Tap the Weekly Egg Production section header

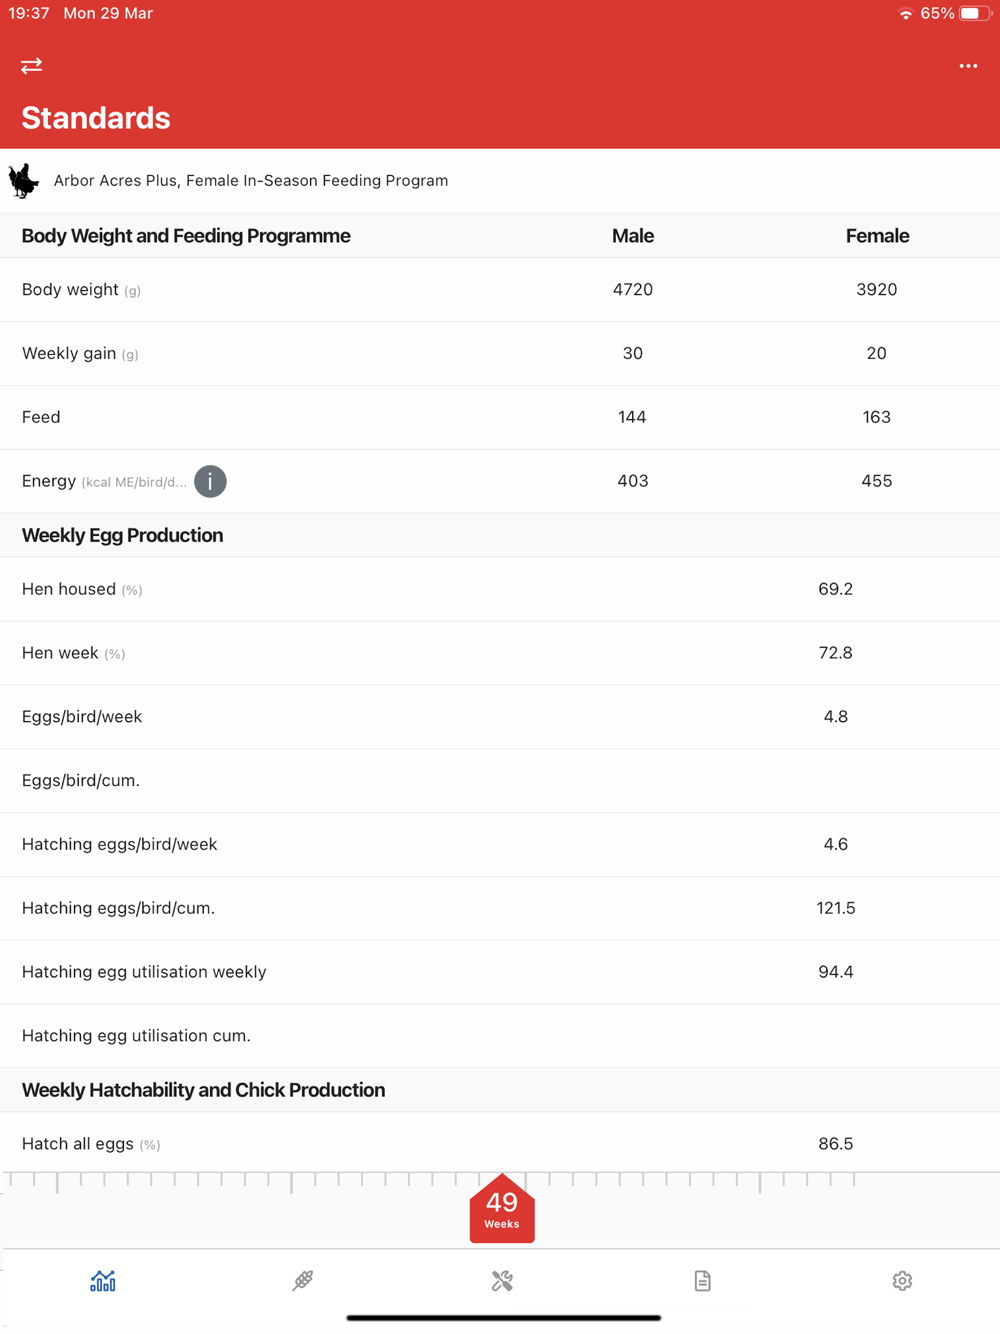point(123,535)
